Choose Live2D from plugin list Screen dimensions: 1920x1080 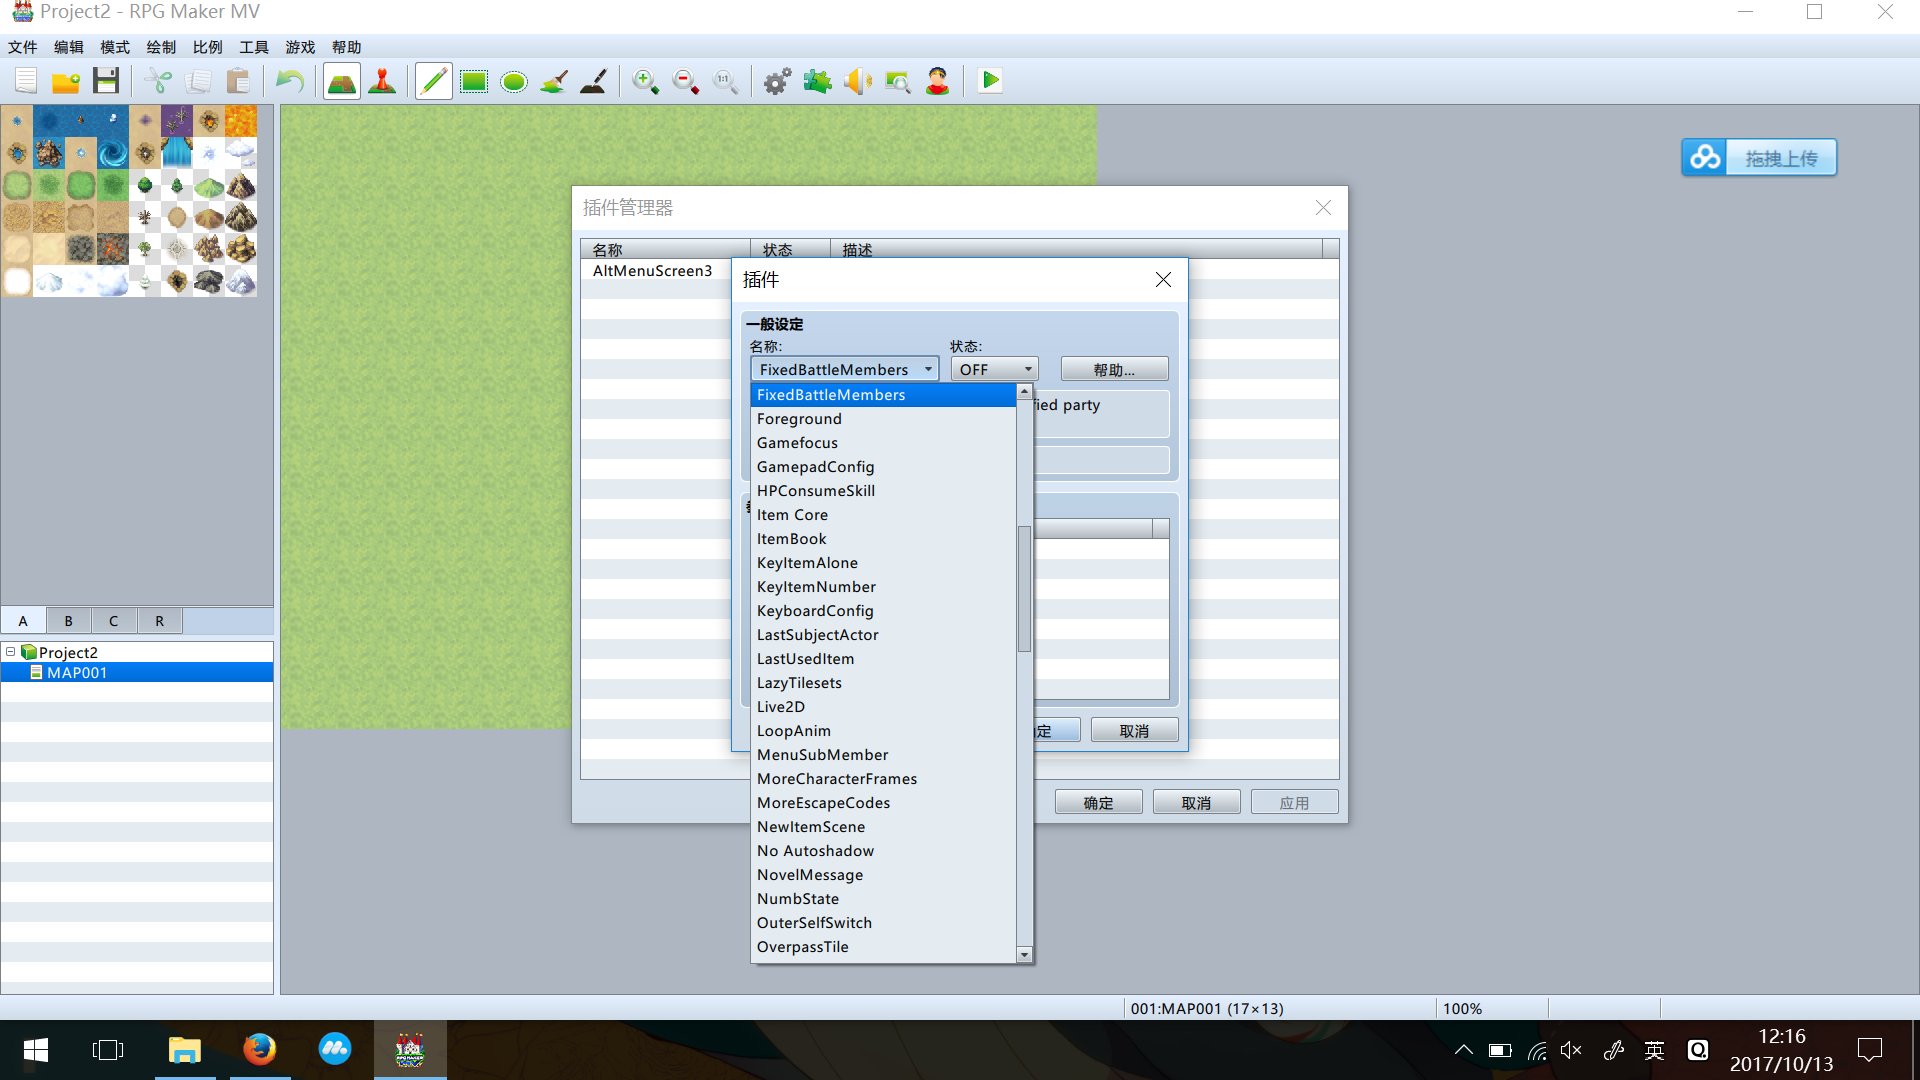[x=883, y=707]
